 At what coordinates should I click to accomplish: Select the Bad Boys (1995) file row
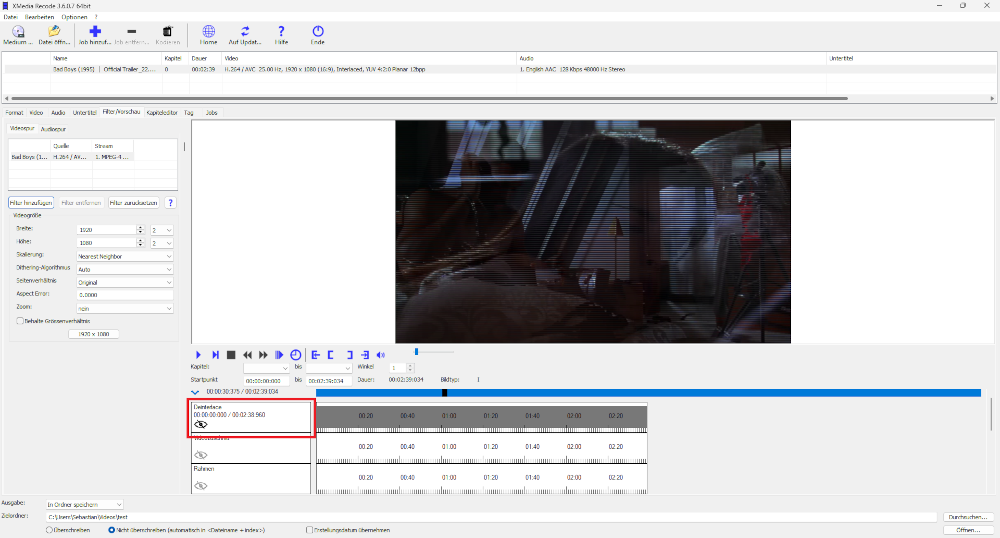[x=497, y=69]
